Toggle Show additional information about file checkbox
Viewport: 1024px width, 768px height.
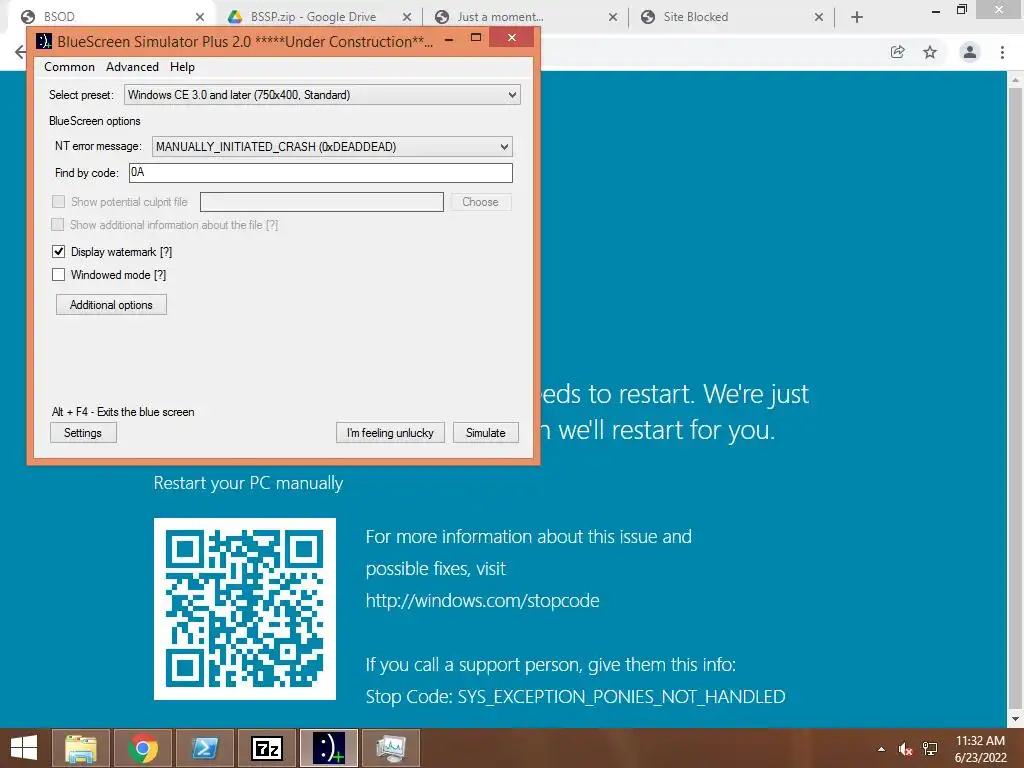[57, 225]
